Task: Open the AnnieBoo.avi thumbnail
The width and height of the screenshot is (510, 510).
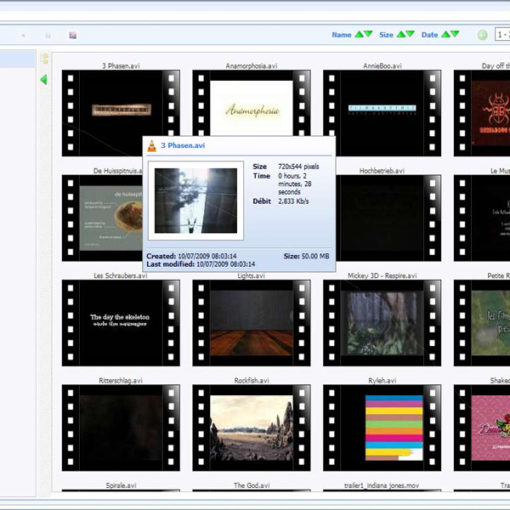Action: (382, 113)
